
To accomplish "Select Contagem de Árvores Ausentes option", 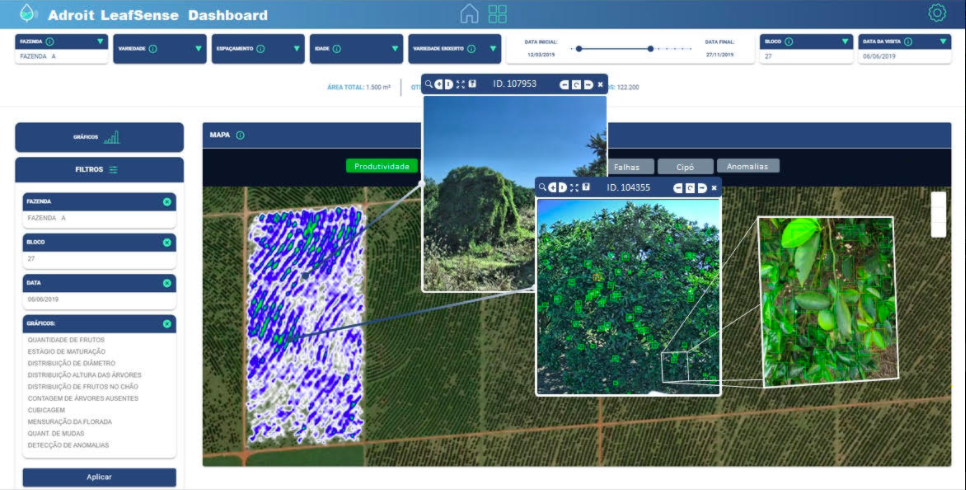I will [x=83, y=398].
